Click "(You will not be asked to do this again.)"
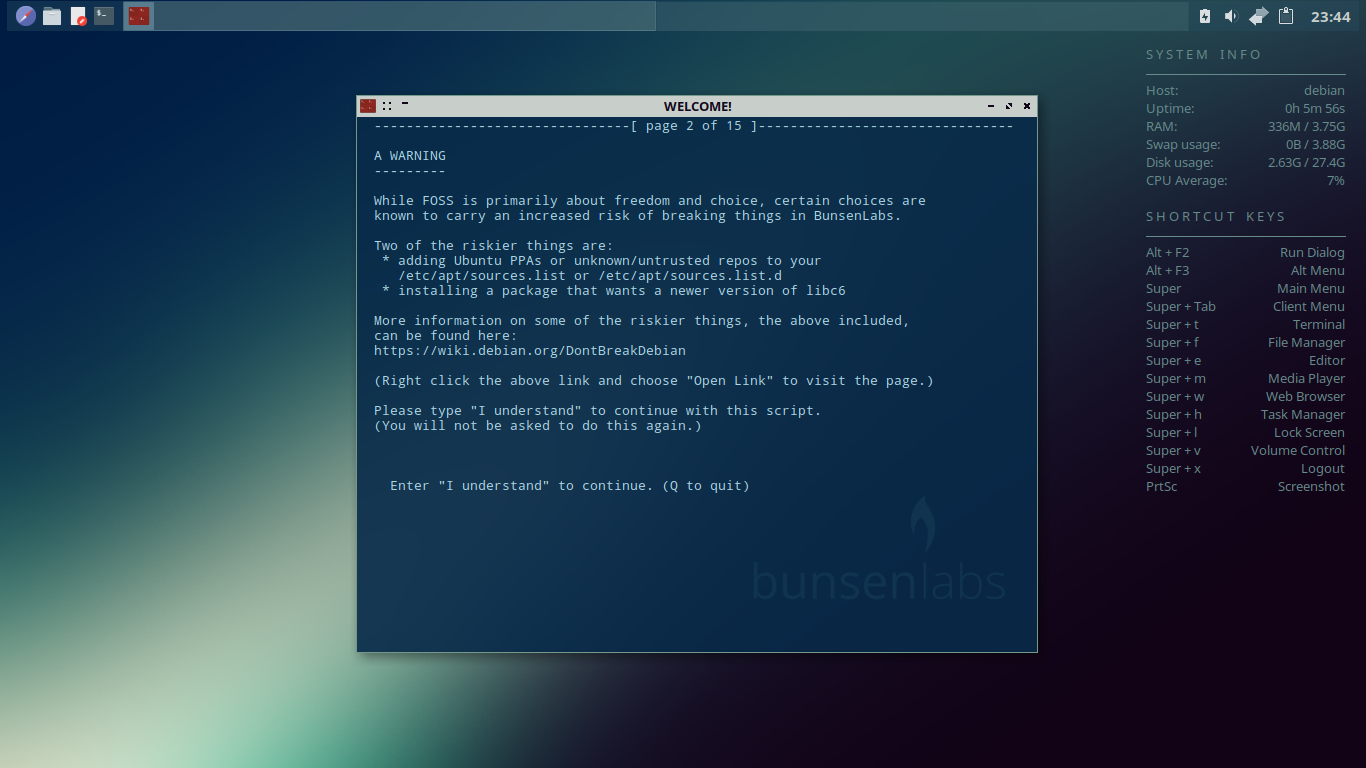1366x768 pixels. coord(538,426)
